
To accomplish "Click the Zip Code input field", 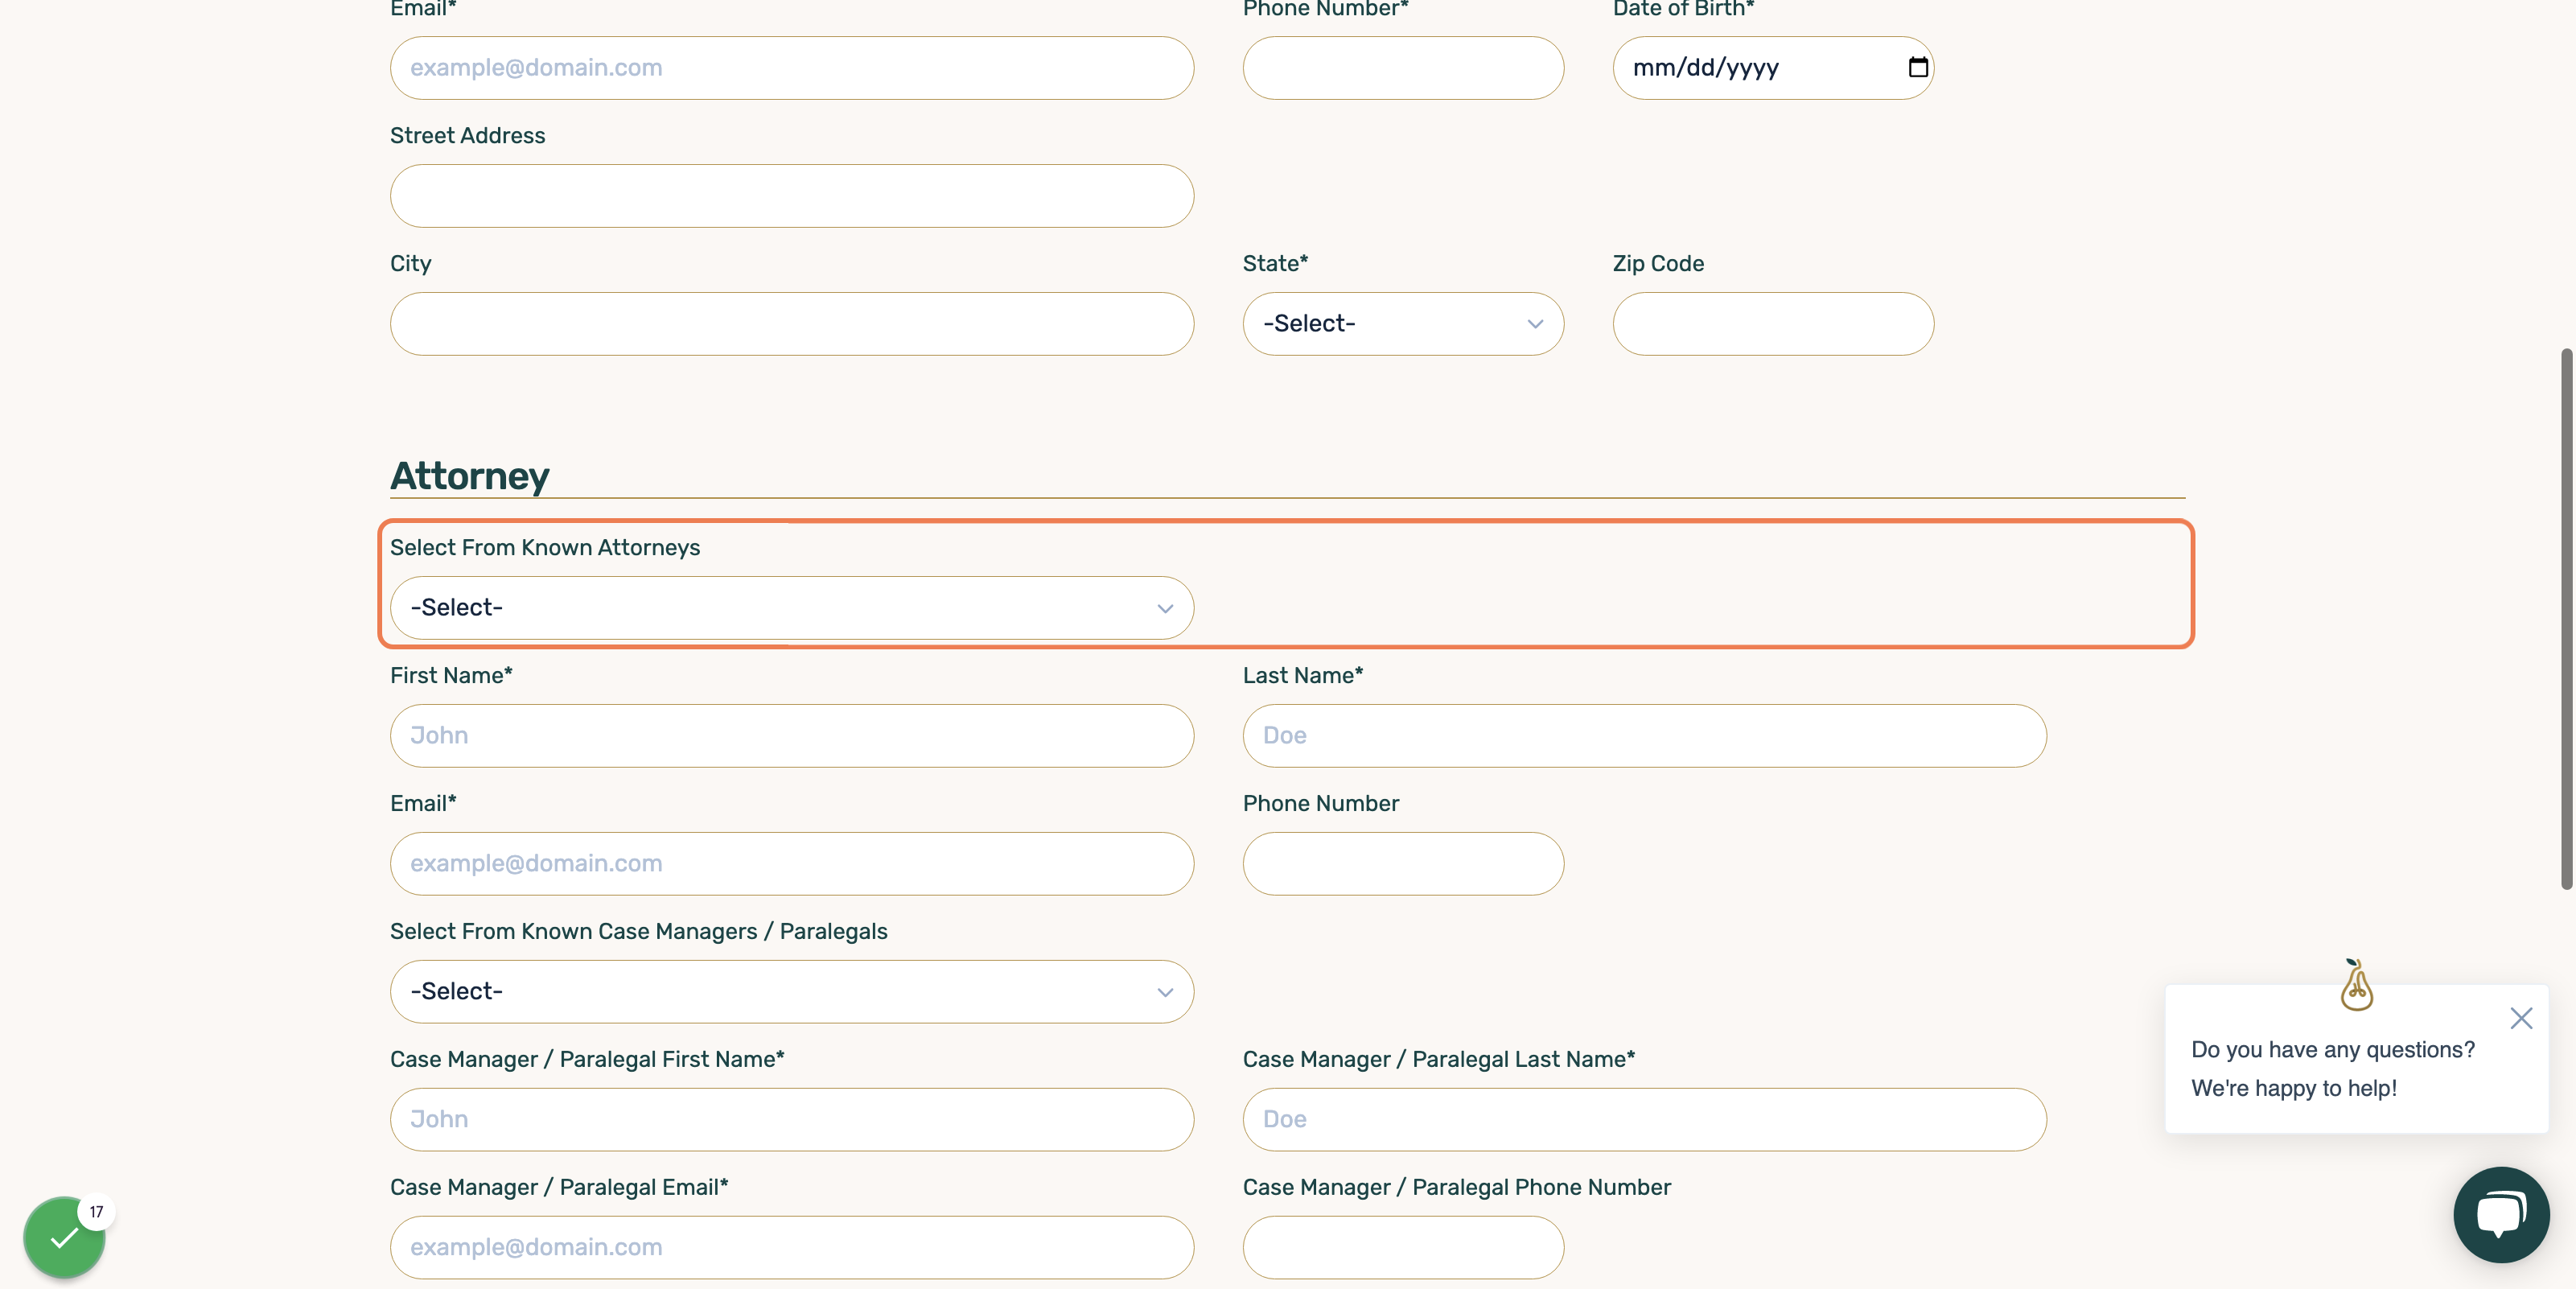I will (1772, 324).
